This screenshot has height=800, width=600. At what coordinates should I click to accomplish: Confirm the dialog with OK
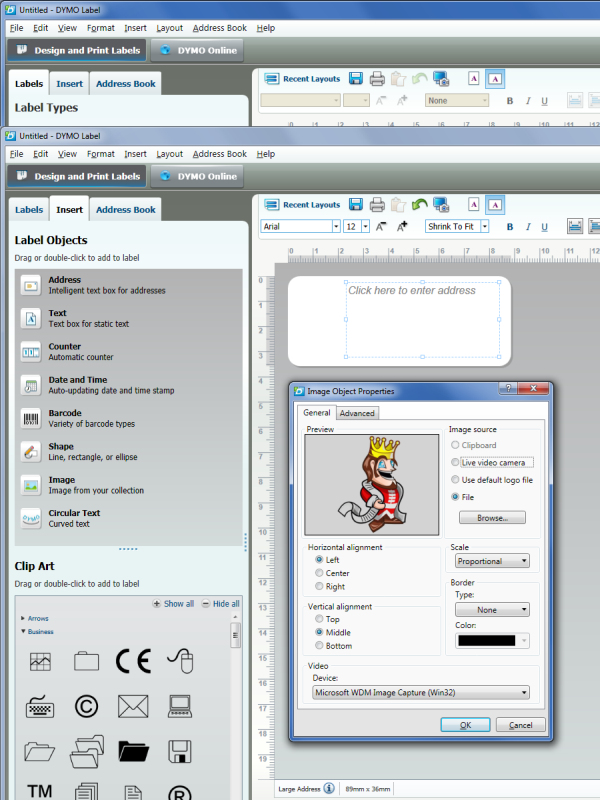465,725
